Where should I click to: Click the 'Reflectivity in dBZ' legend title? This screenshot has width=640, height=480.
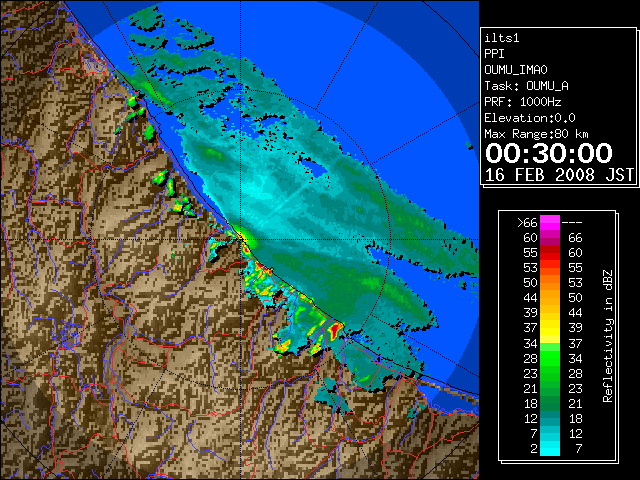[x=608, y=336]
